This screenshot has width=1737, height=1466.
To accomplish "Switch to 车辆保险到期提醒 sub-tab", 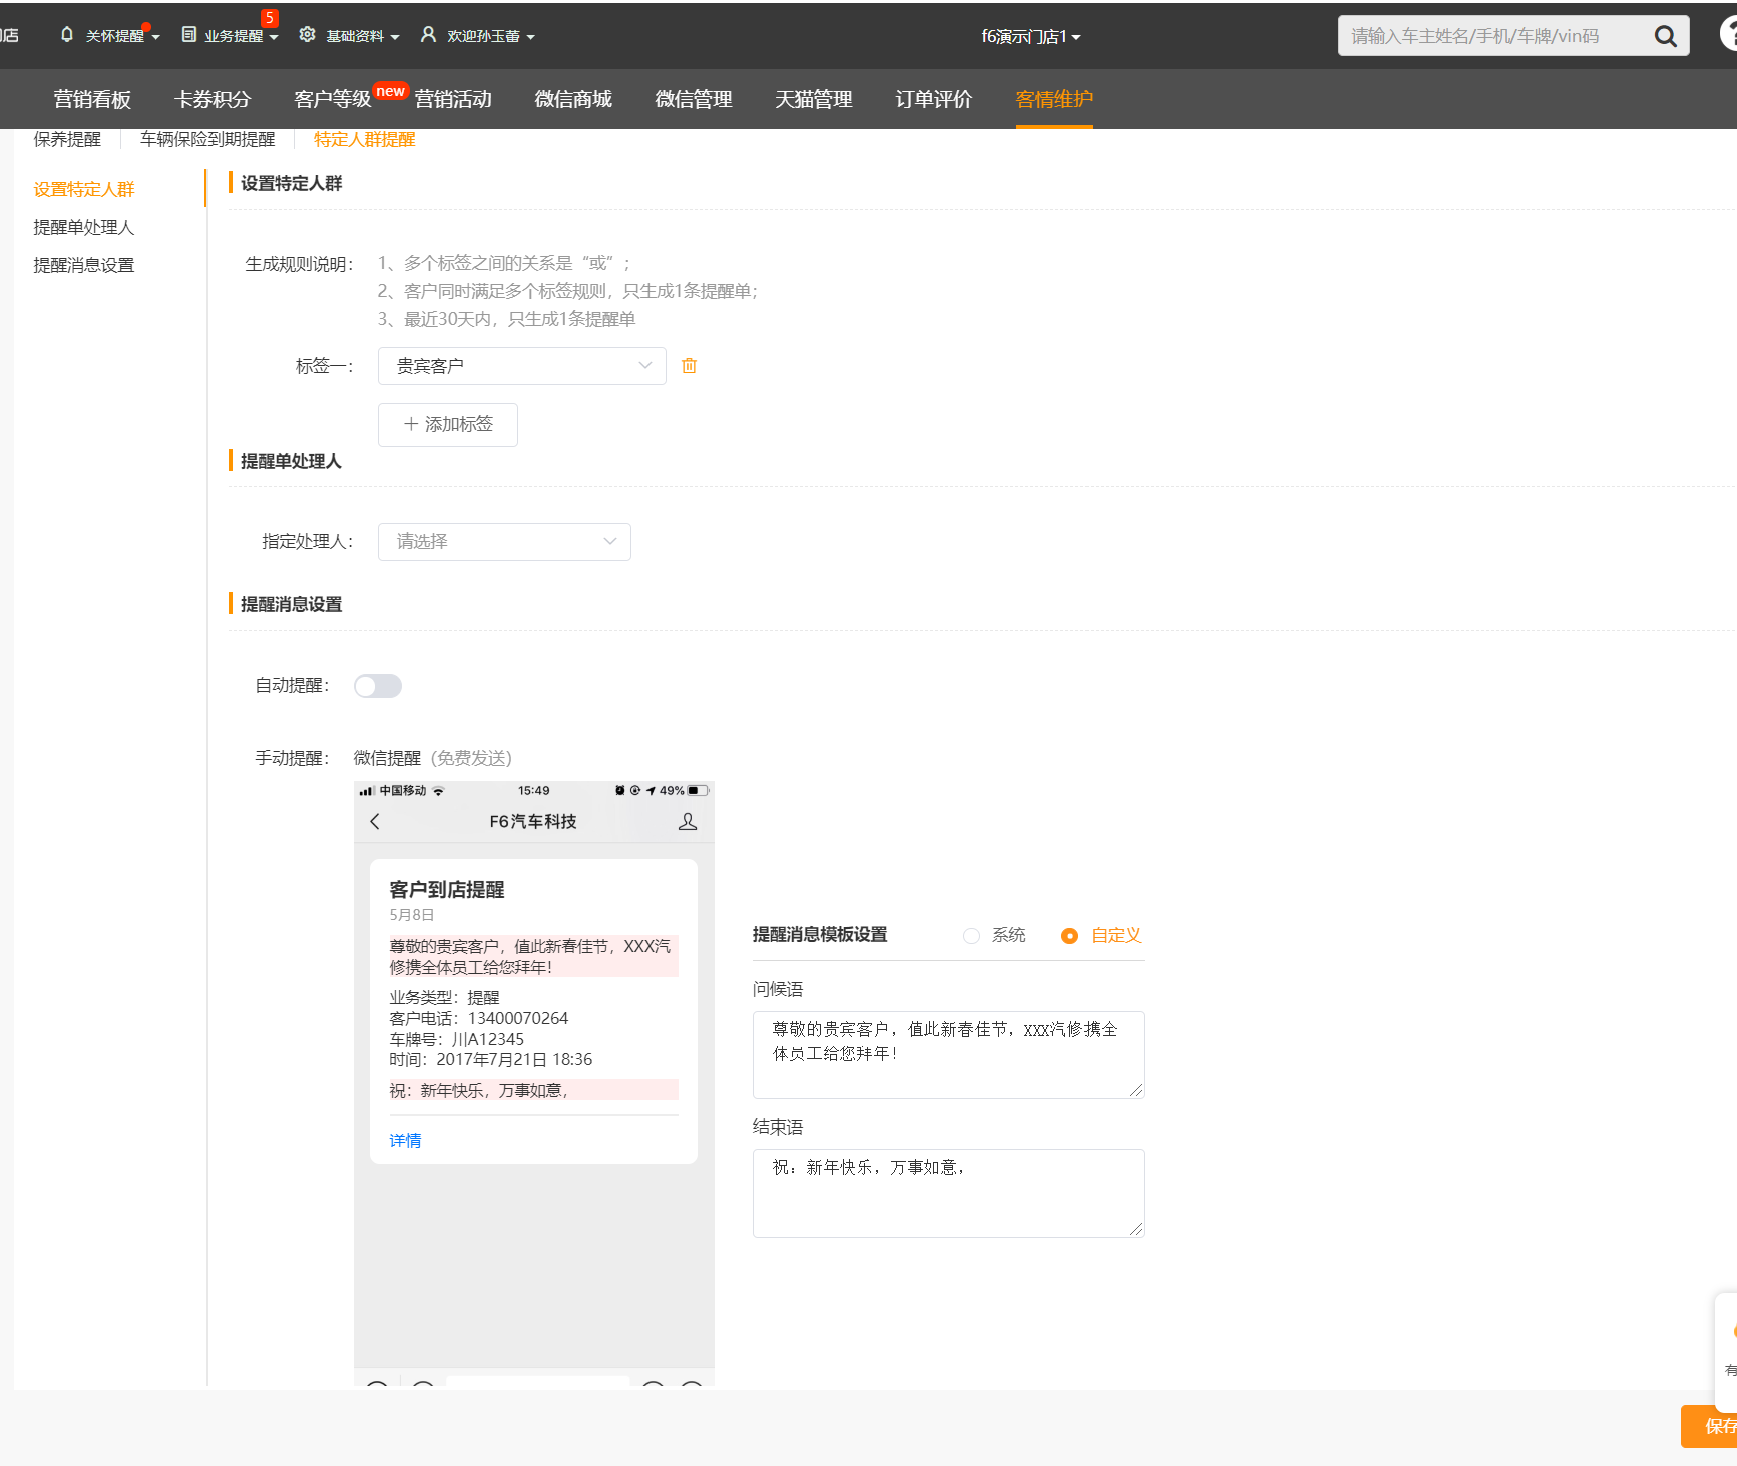I will pyautogui.click(x=208, y=139).
